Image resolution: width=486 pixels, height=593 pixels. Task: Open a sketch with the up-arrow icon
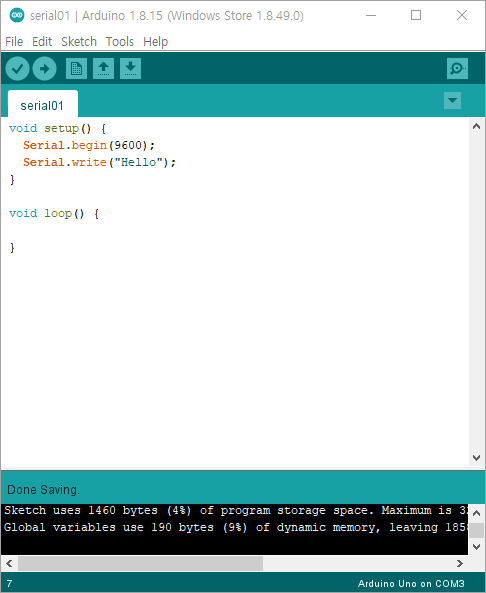coord(104,68)
